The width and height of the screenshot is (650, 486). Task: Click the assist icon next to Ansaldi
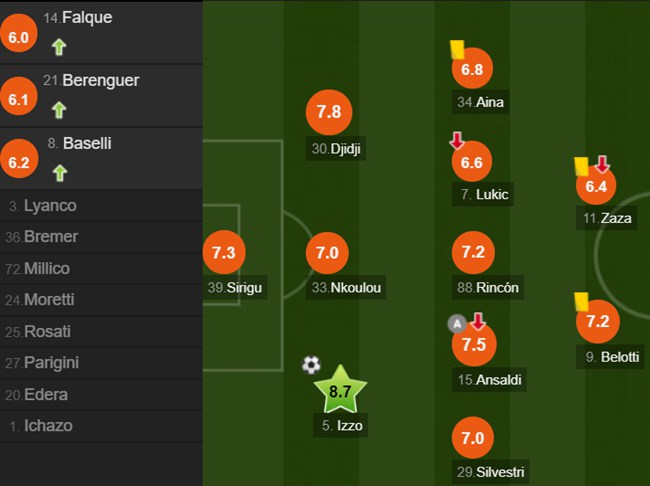[457, 323]
